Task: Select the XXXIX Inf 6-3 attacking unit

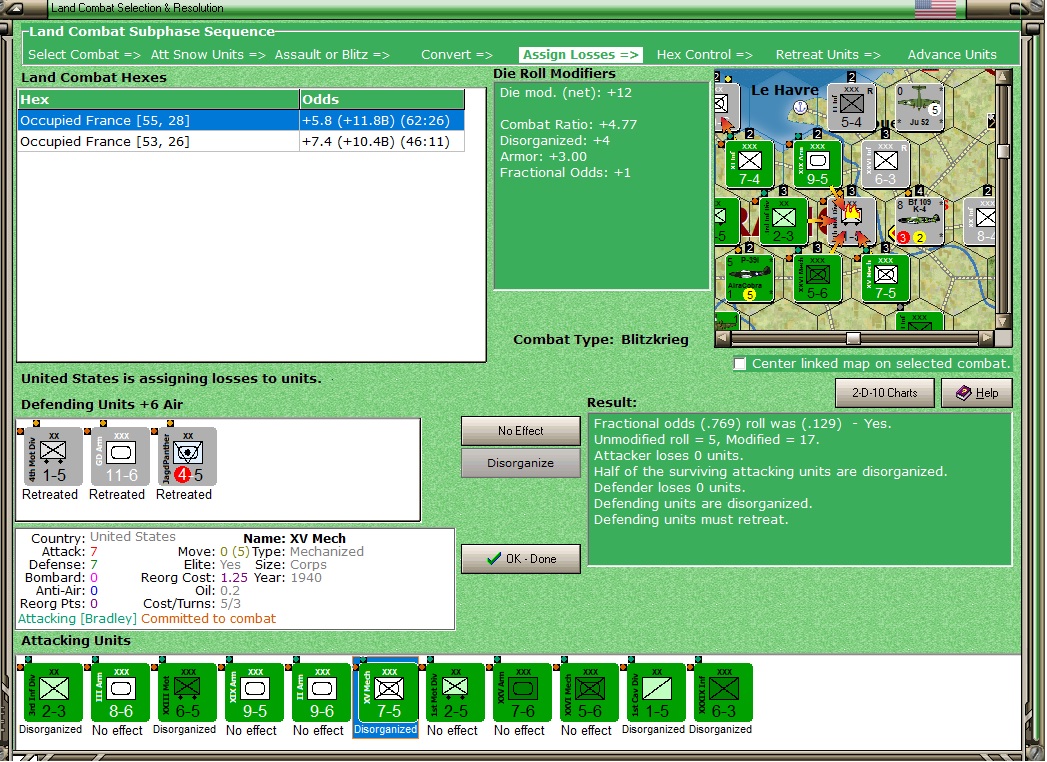Action: (724, 693)
